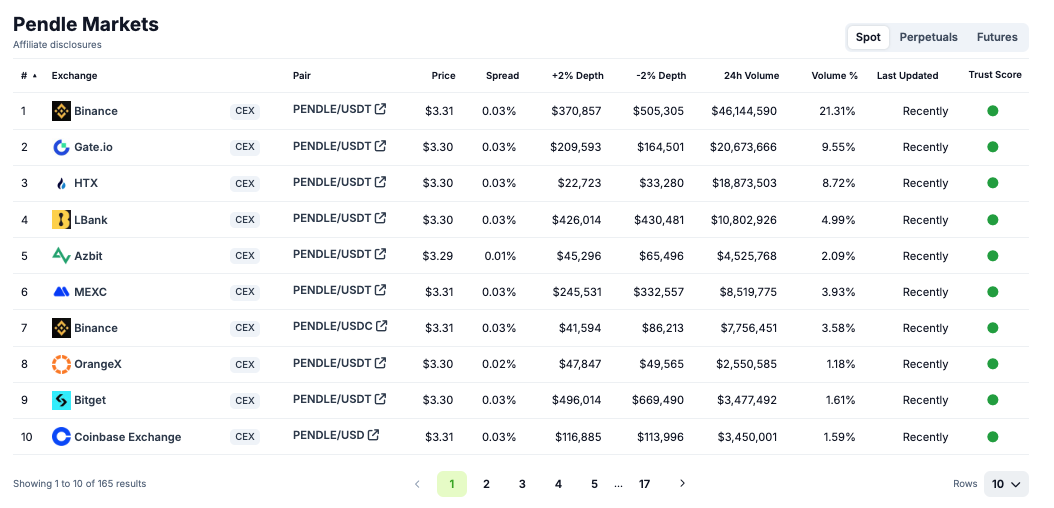Click the MEXC exchange logo
This screenshot has height=508, width=1054.
(61, 292)
